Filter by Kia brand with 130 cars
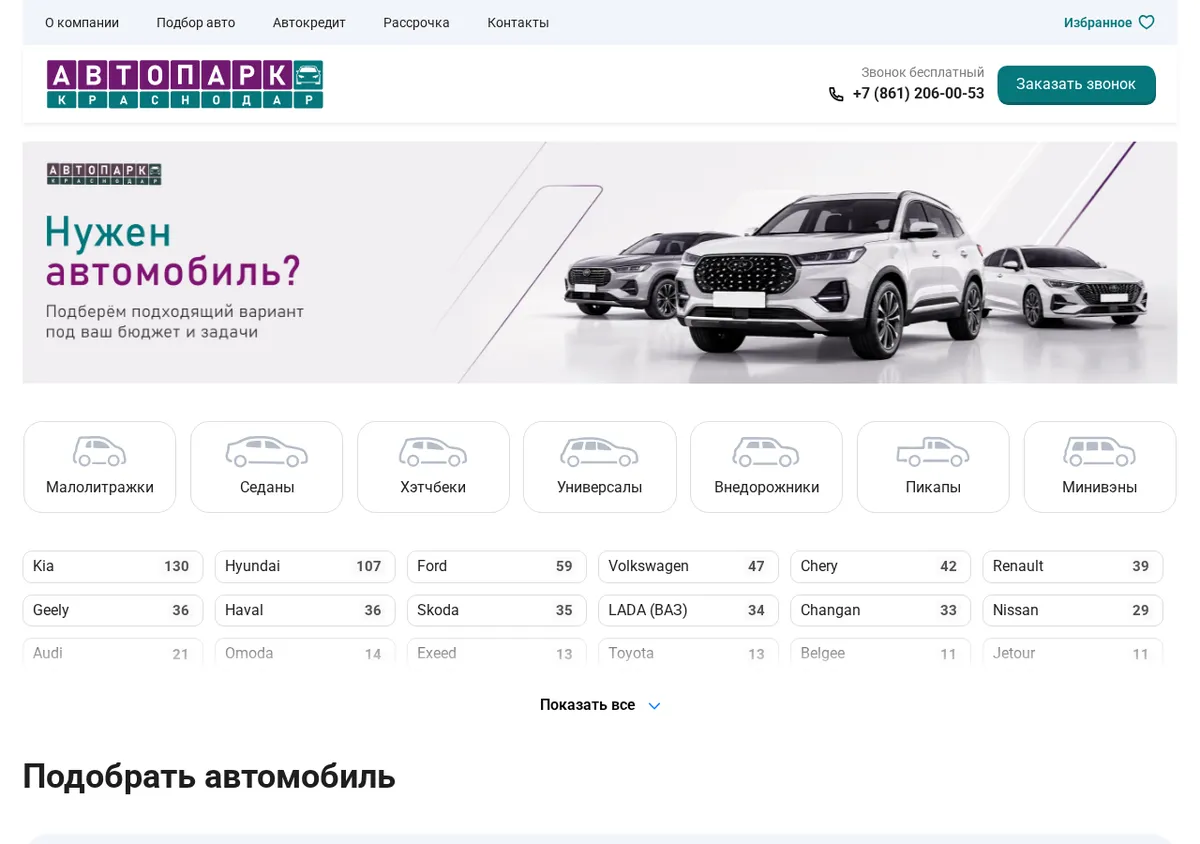 113,567
